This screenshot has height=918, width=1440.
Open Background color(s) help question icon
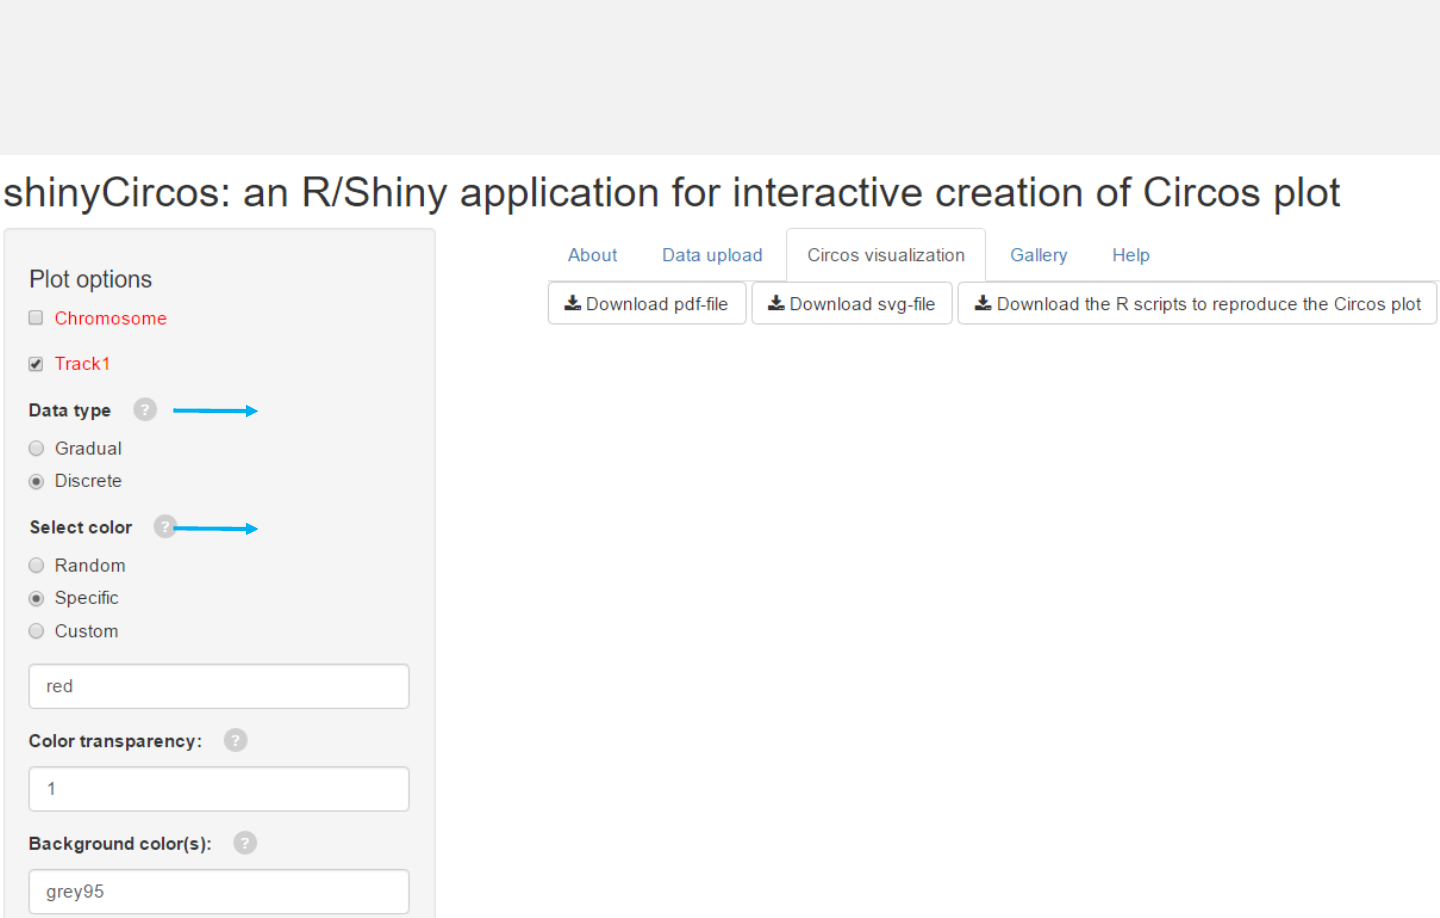tap(245, 843)
